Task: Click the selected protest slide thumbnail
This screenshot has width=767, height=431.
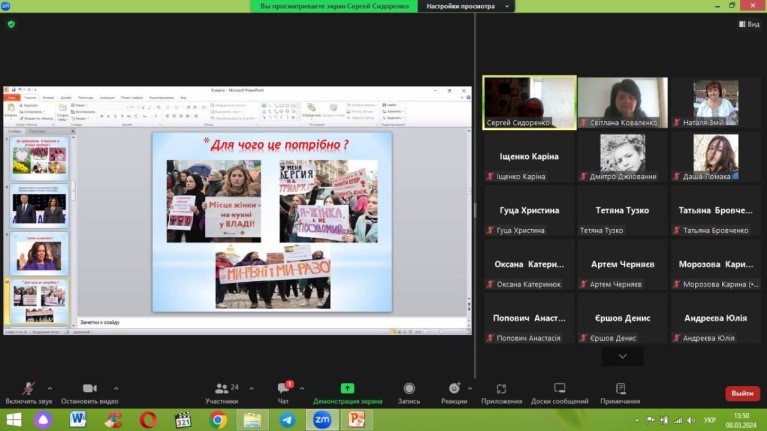Action: [x=39, y=301]
